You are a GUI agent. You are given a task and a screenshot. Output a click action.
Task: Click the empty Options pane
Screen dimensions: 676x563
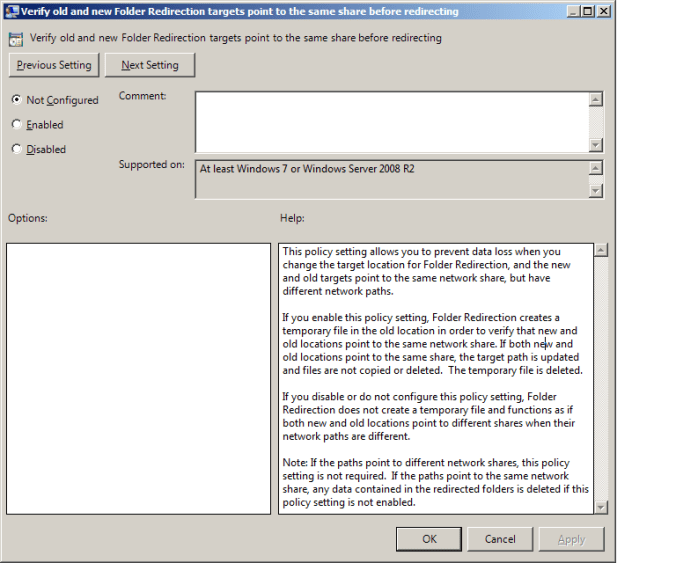138,378
